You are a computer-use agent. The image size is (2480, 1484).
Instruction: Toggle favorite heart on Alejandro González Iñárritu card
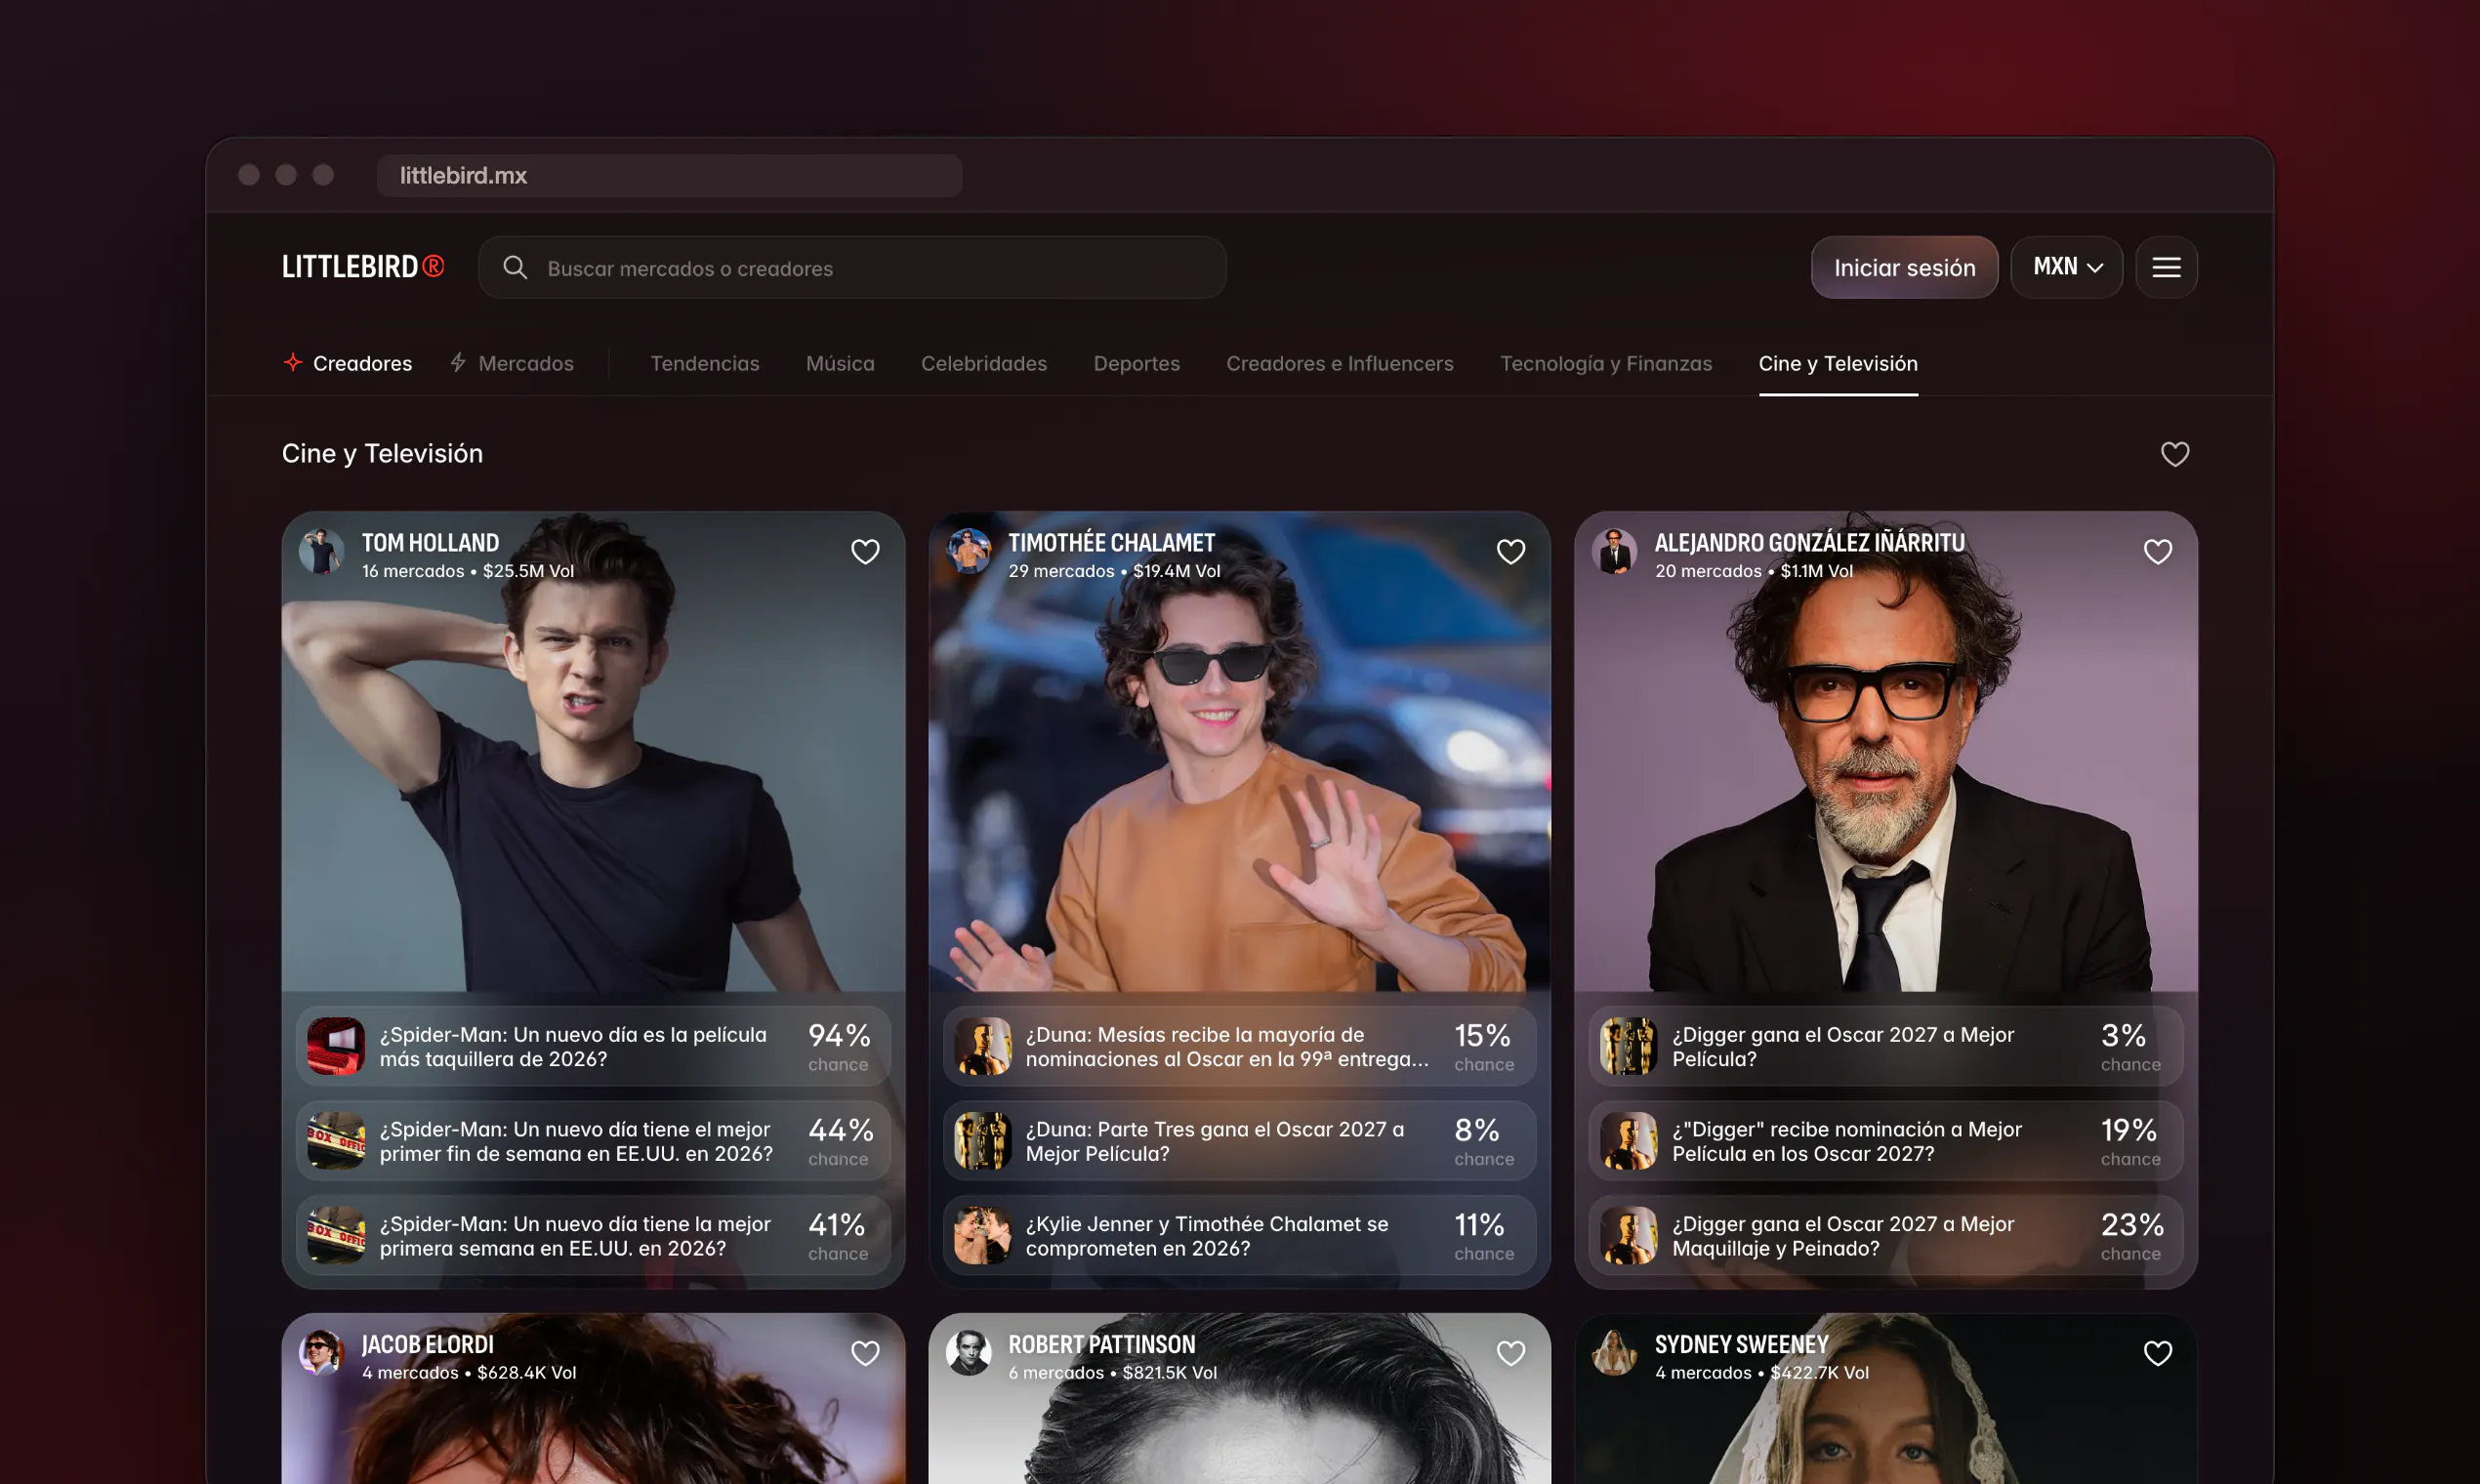point(2158,552)
